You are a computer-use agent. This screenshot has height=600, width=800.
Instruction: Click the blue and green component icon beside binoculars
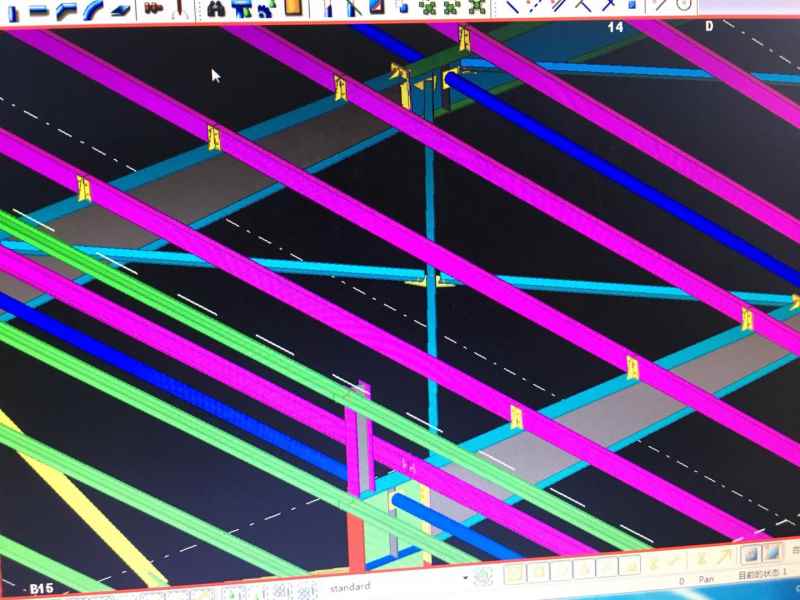(242, 8)
